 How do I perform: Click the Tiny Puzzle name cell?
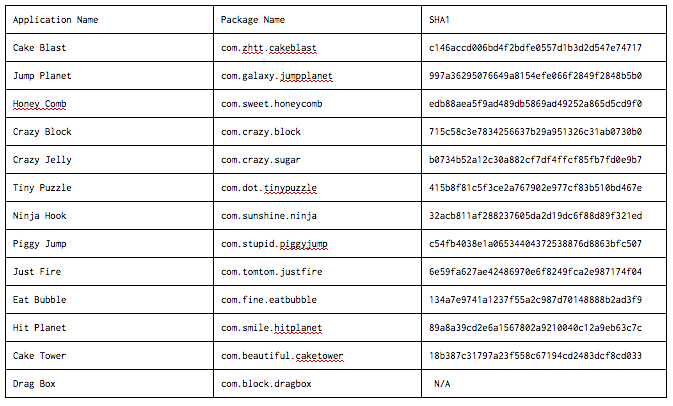click(109, 188)
